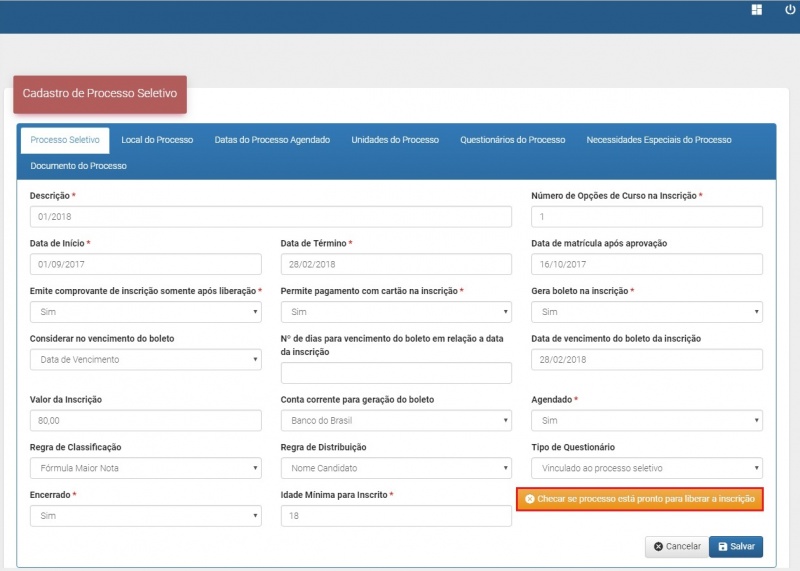Open the Regra de Classificação dropdown
Screen dimensions: 800x571
(x=145, y=467)
